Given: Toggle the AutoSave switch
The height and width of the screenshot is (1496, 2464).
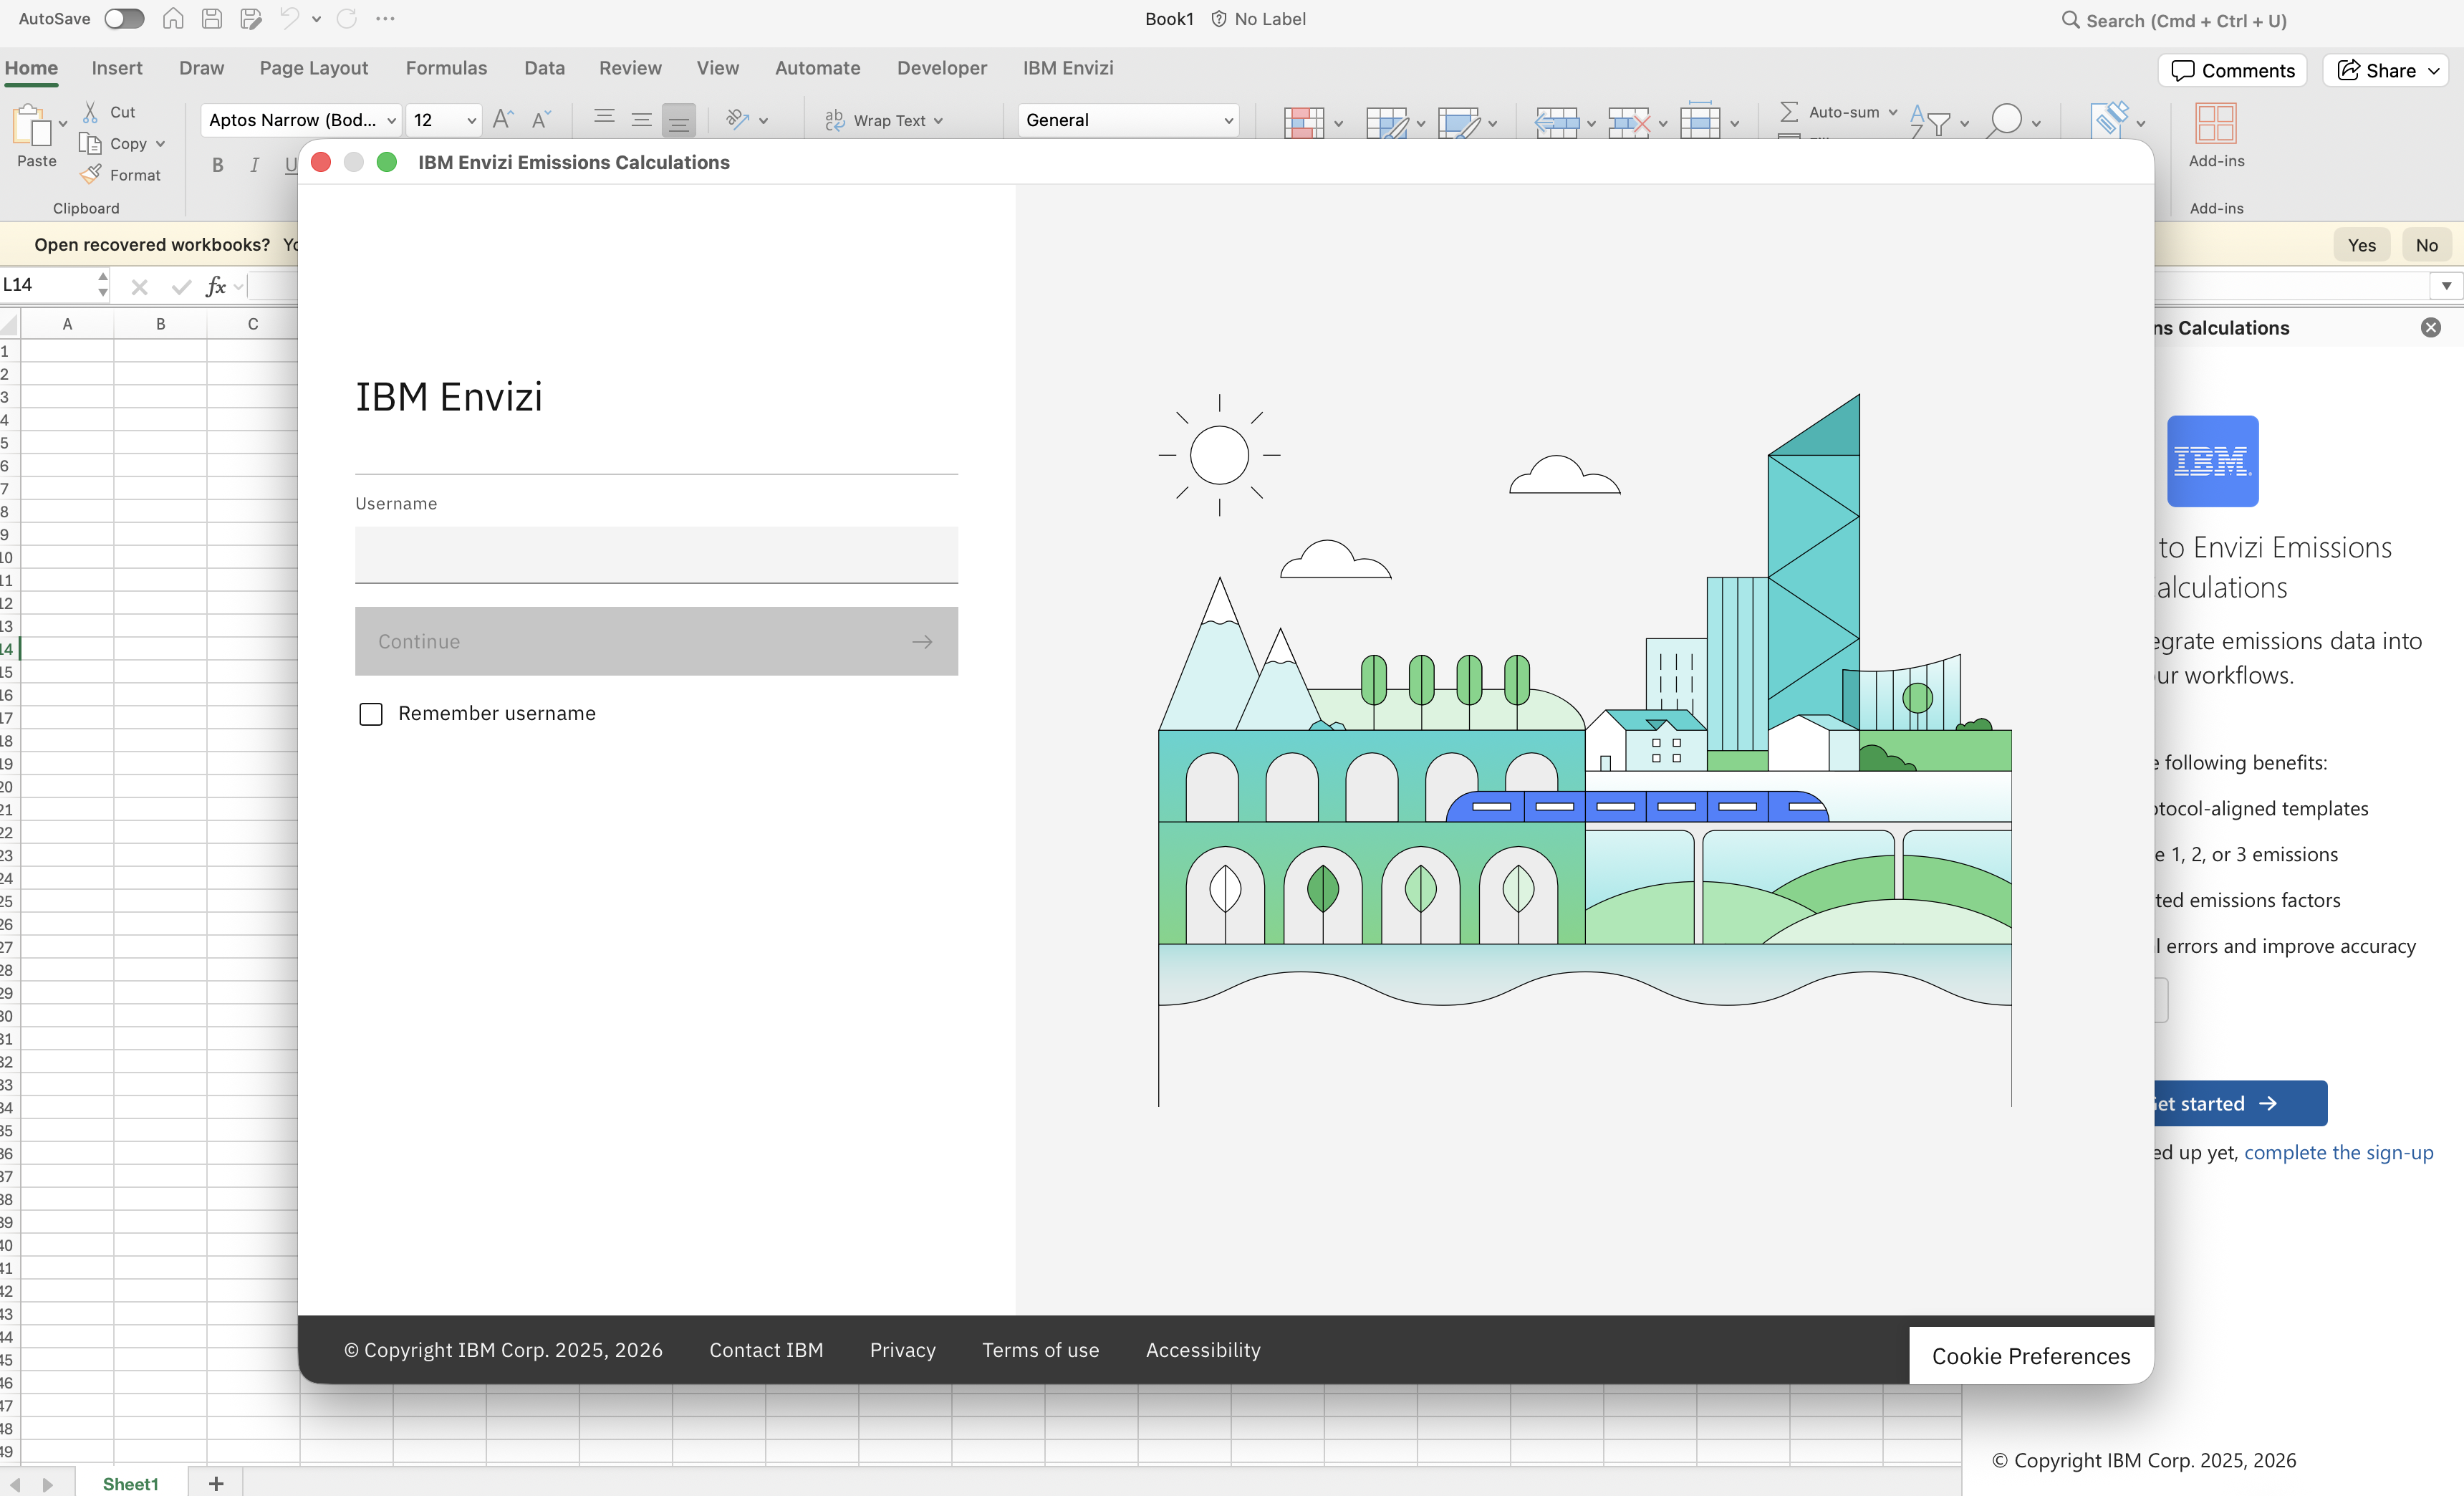Looking at the screenshot, I should (124, 18).
